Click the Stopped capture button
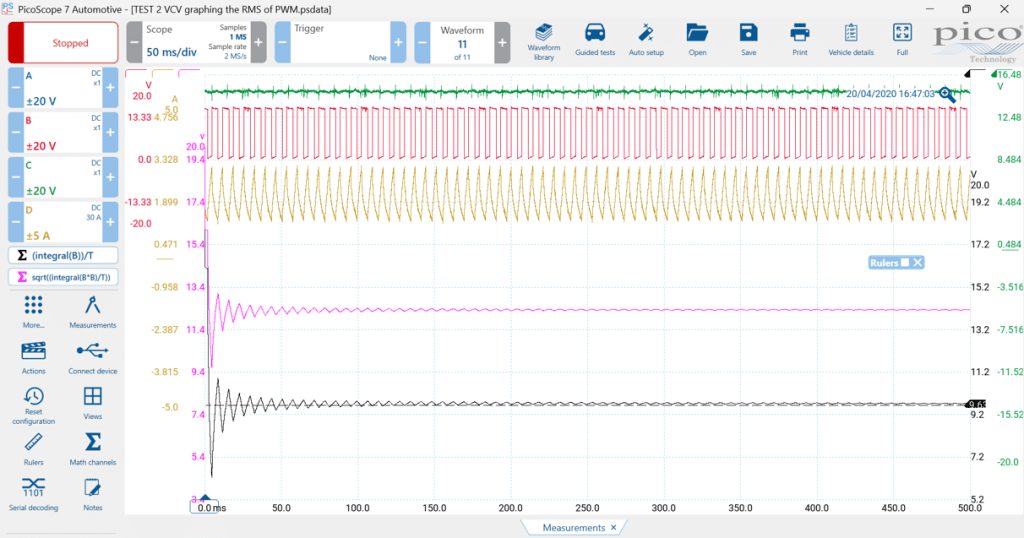 (63, 42)
